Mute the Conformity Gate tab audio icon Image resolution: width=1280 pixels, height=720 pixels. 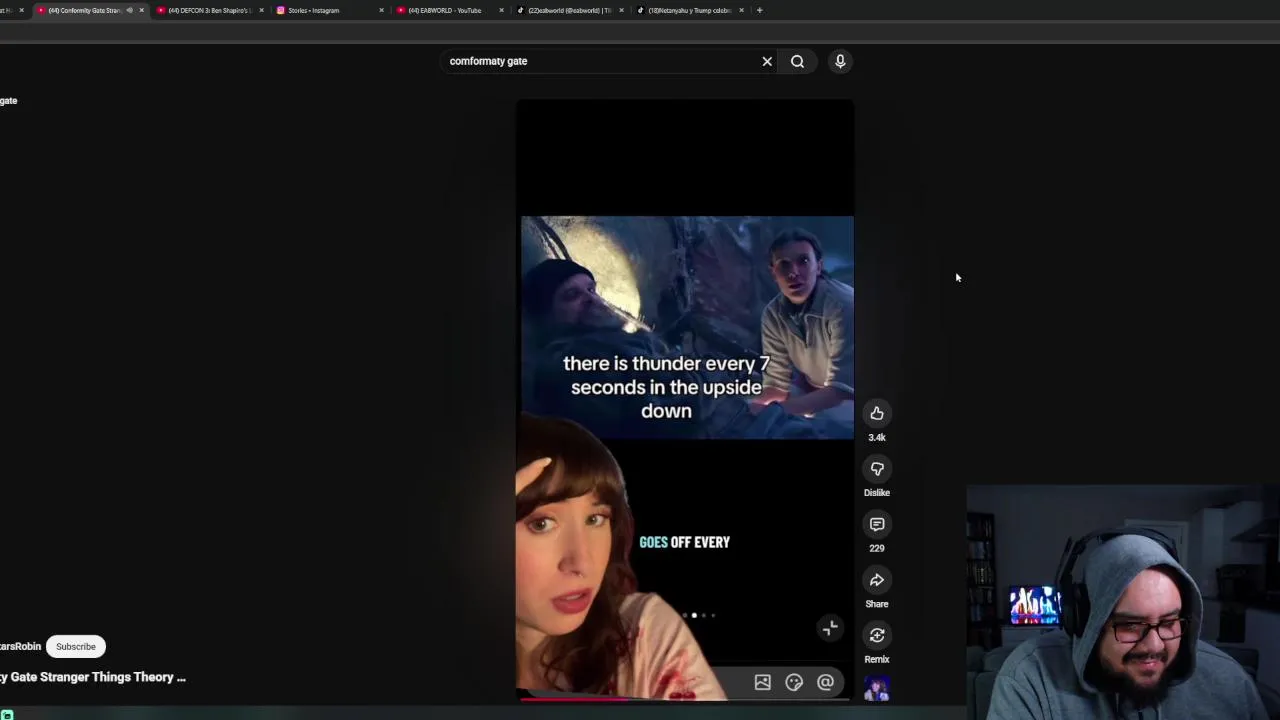129,10
